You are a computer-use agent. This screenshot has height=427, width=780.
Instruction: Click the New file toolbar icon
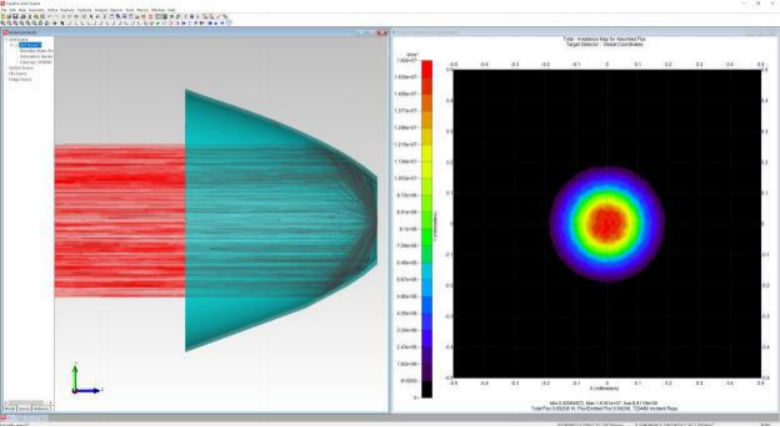(3, 16)
